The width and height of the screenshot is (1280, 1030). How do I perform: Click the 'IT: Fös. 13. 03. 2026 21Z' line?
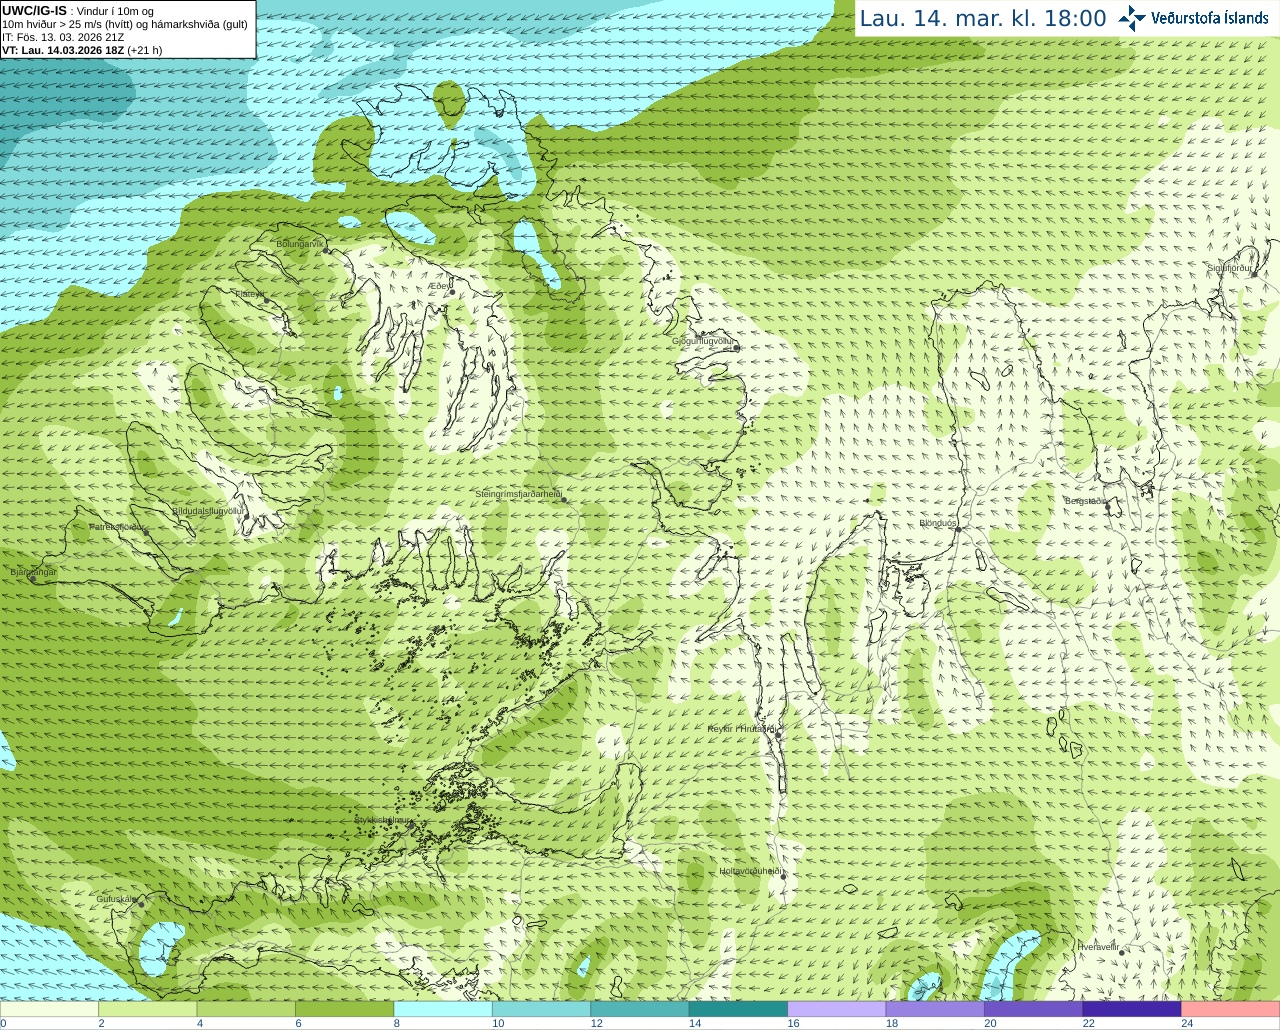click(x=63, y=37)
